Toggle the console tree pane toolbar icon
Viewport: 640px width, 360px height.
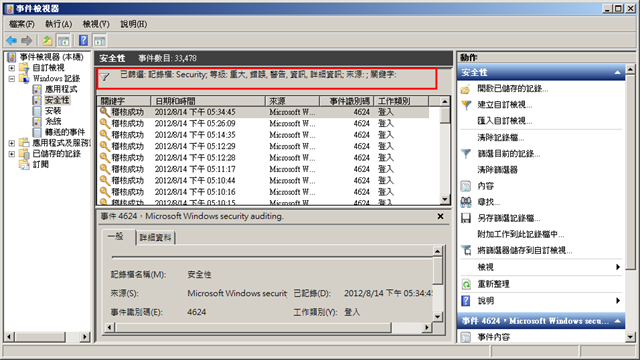63,40
